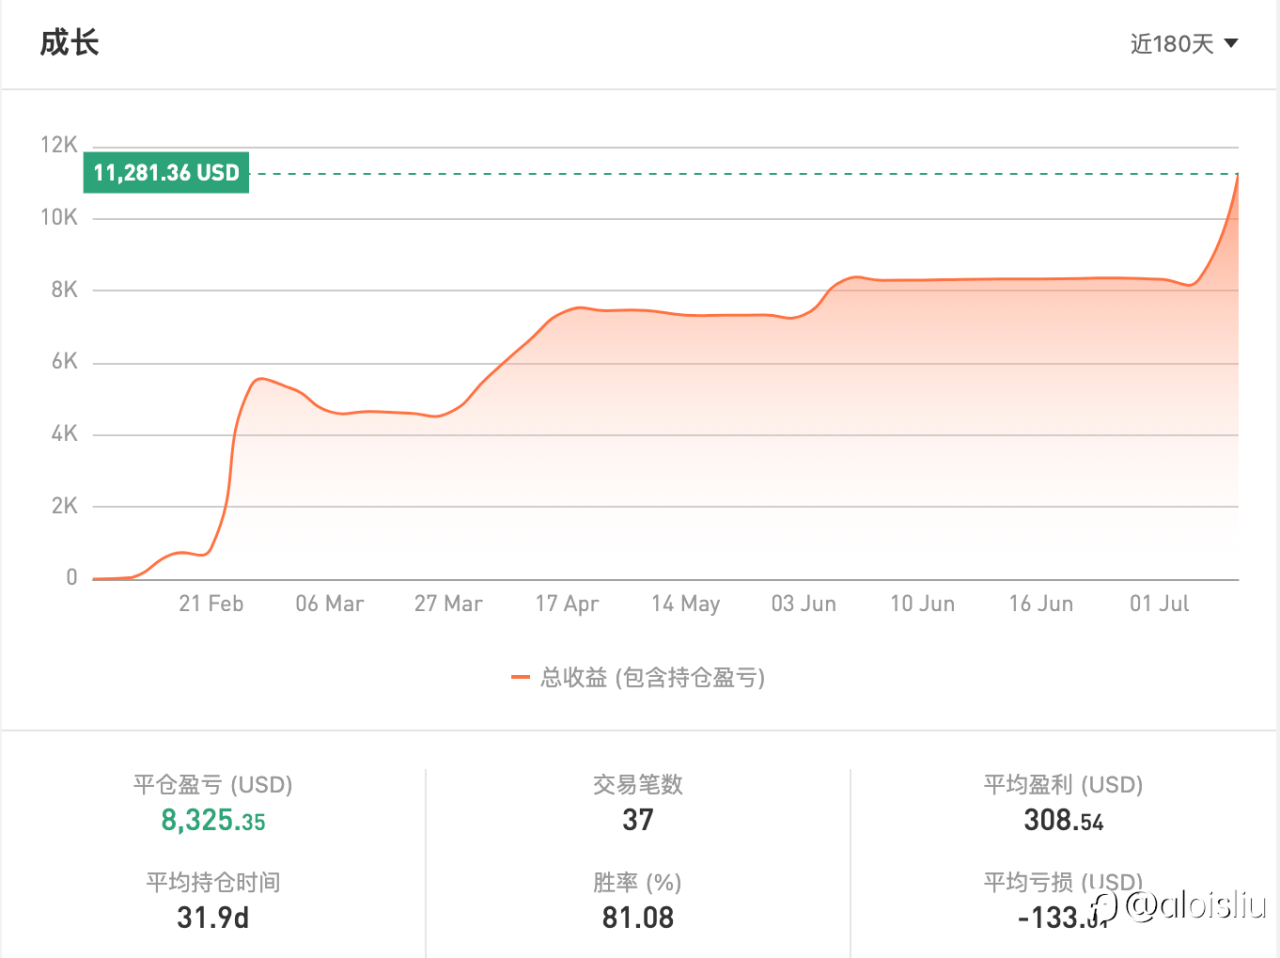Click the 成长 section title
Image resolution: width=1280 pixels, height=958 pixels.
coord(69,43)
